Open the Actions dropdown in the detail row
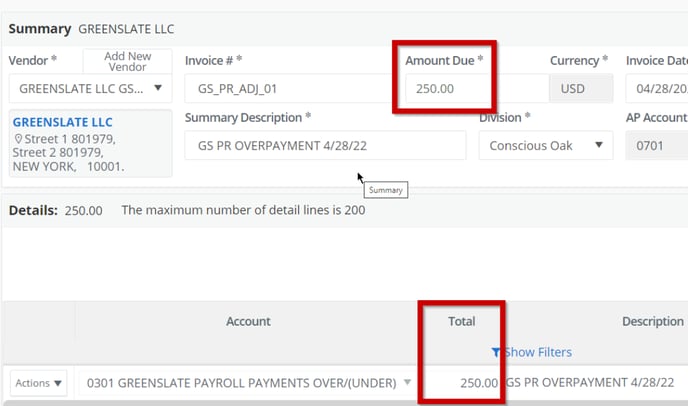Image resolution: width=688 pixels, height=406 pixels. pyautogui.click(x=39, y=383)
